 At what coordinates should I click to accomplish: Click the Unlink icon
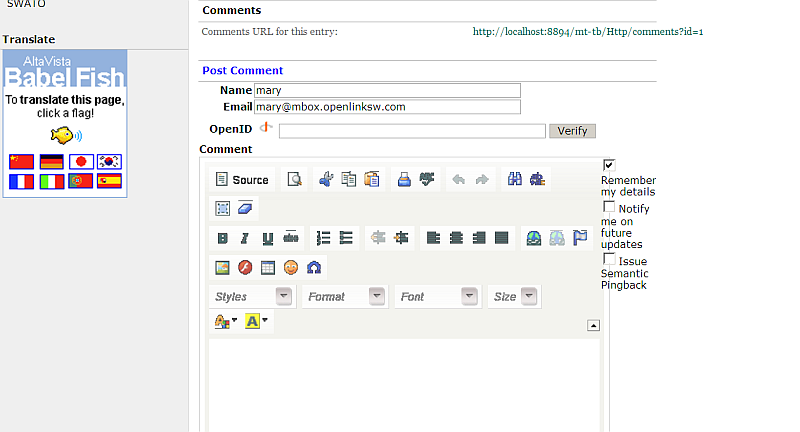pos(557,238)
